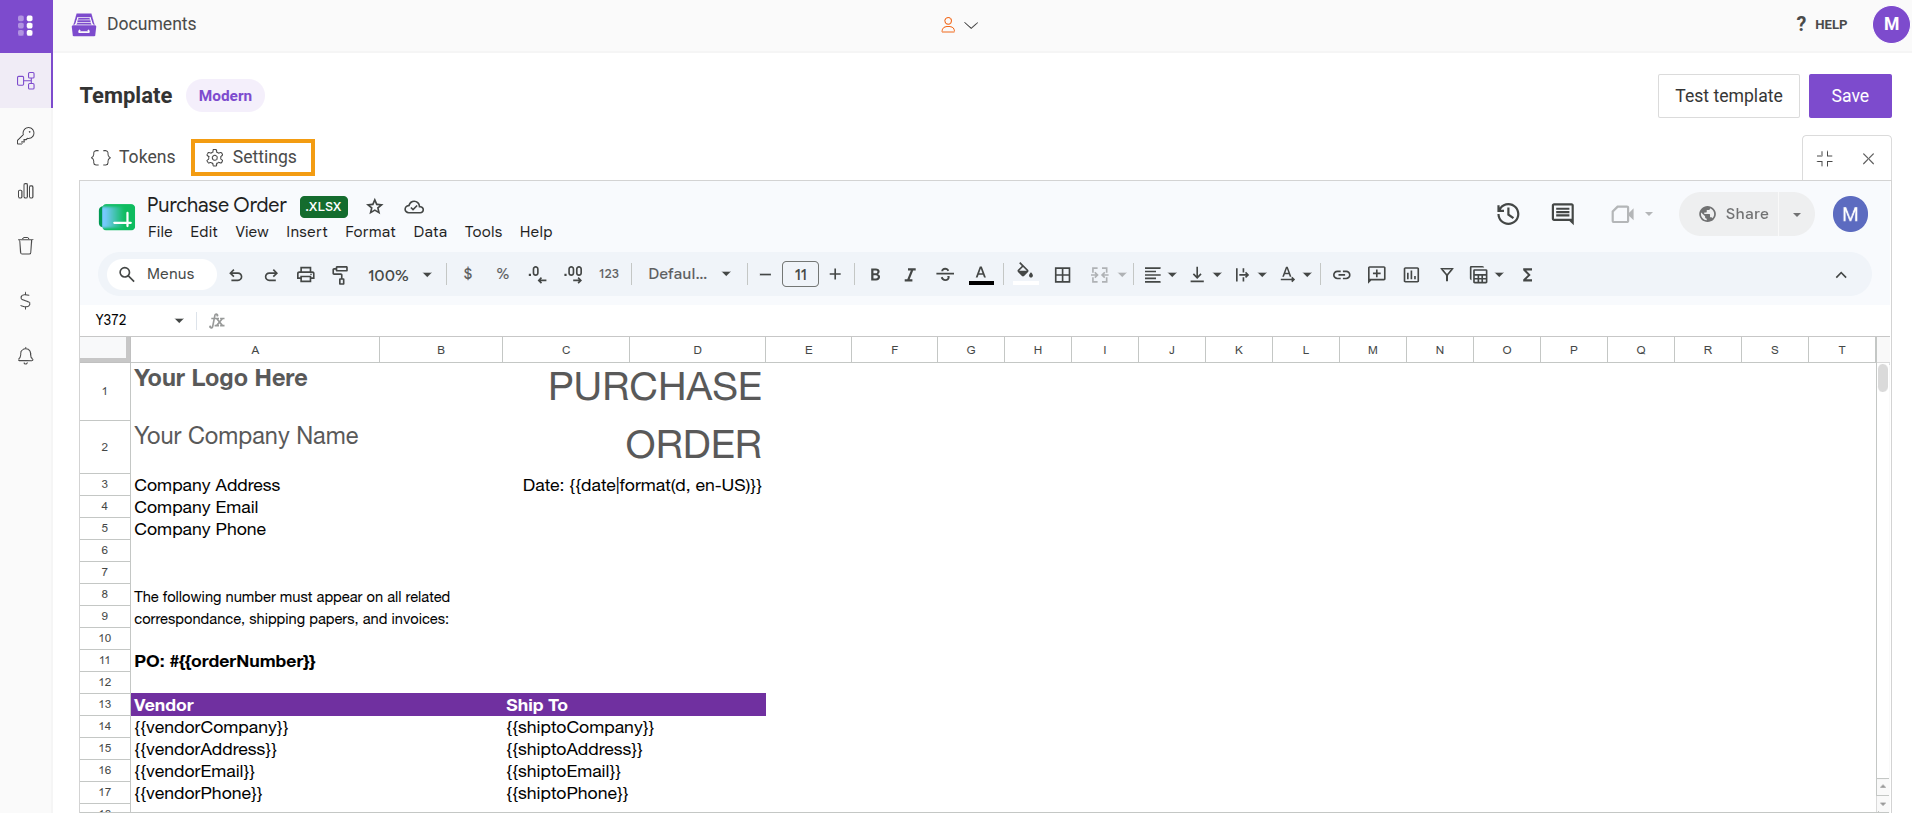
Task: Open the user dropdown in top bar
Action: pyautogui.click(x=959, y=25)
